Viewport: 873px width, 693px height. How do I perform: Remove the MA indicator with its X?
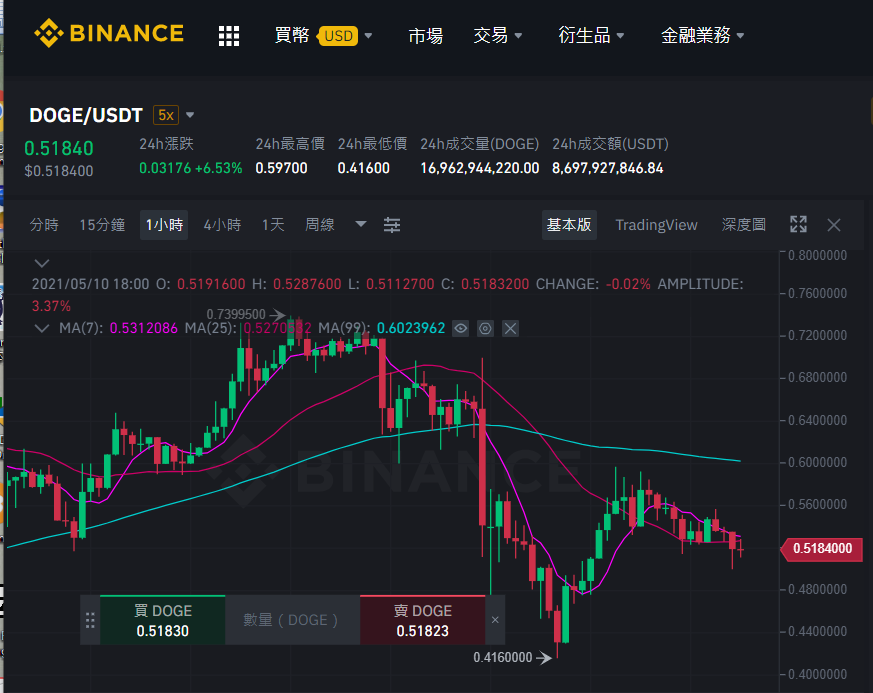[x=510, y=328]
